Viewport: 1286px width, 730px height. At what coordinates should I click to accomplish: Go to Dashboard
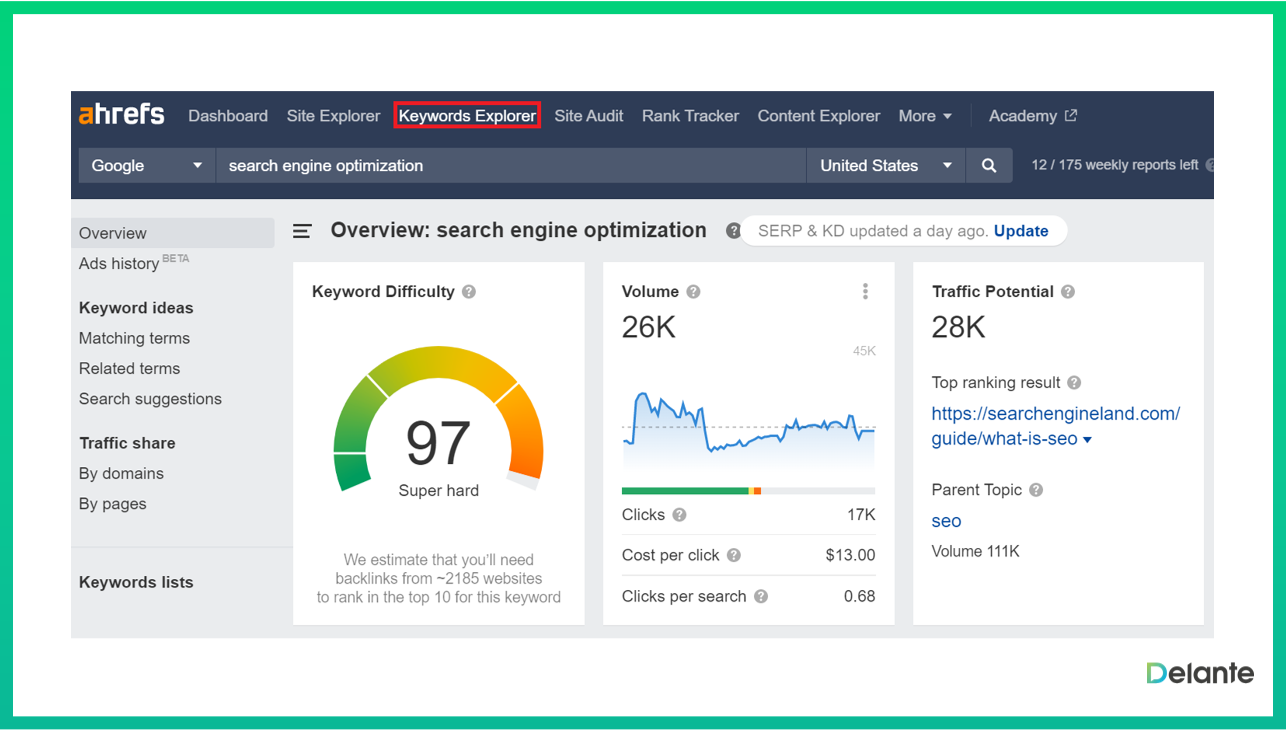[228, 116]
